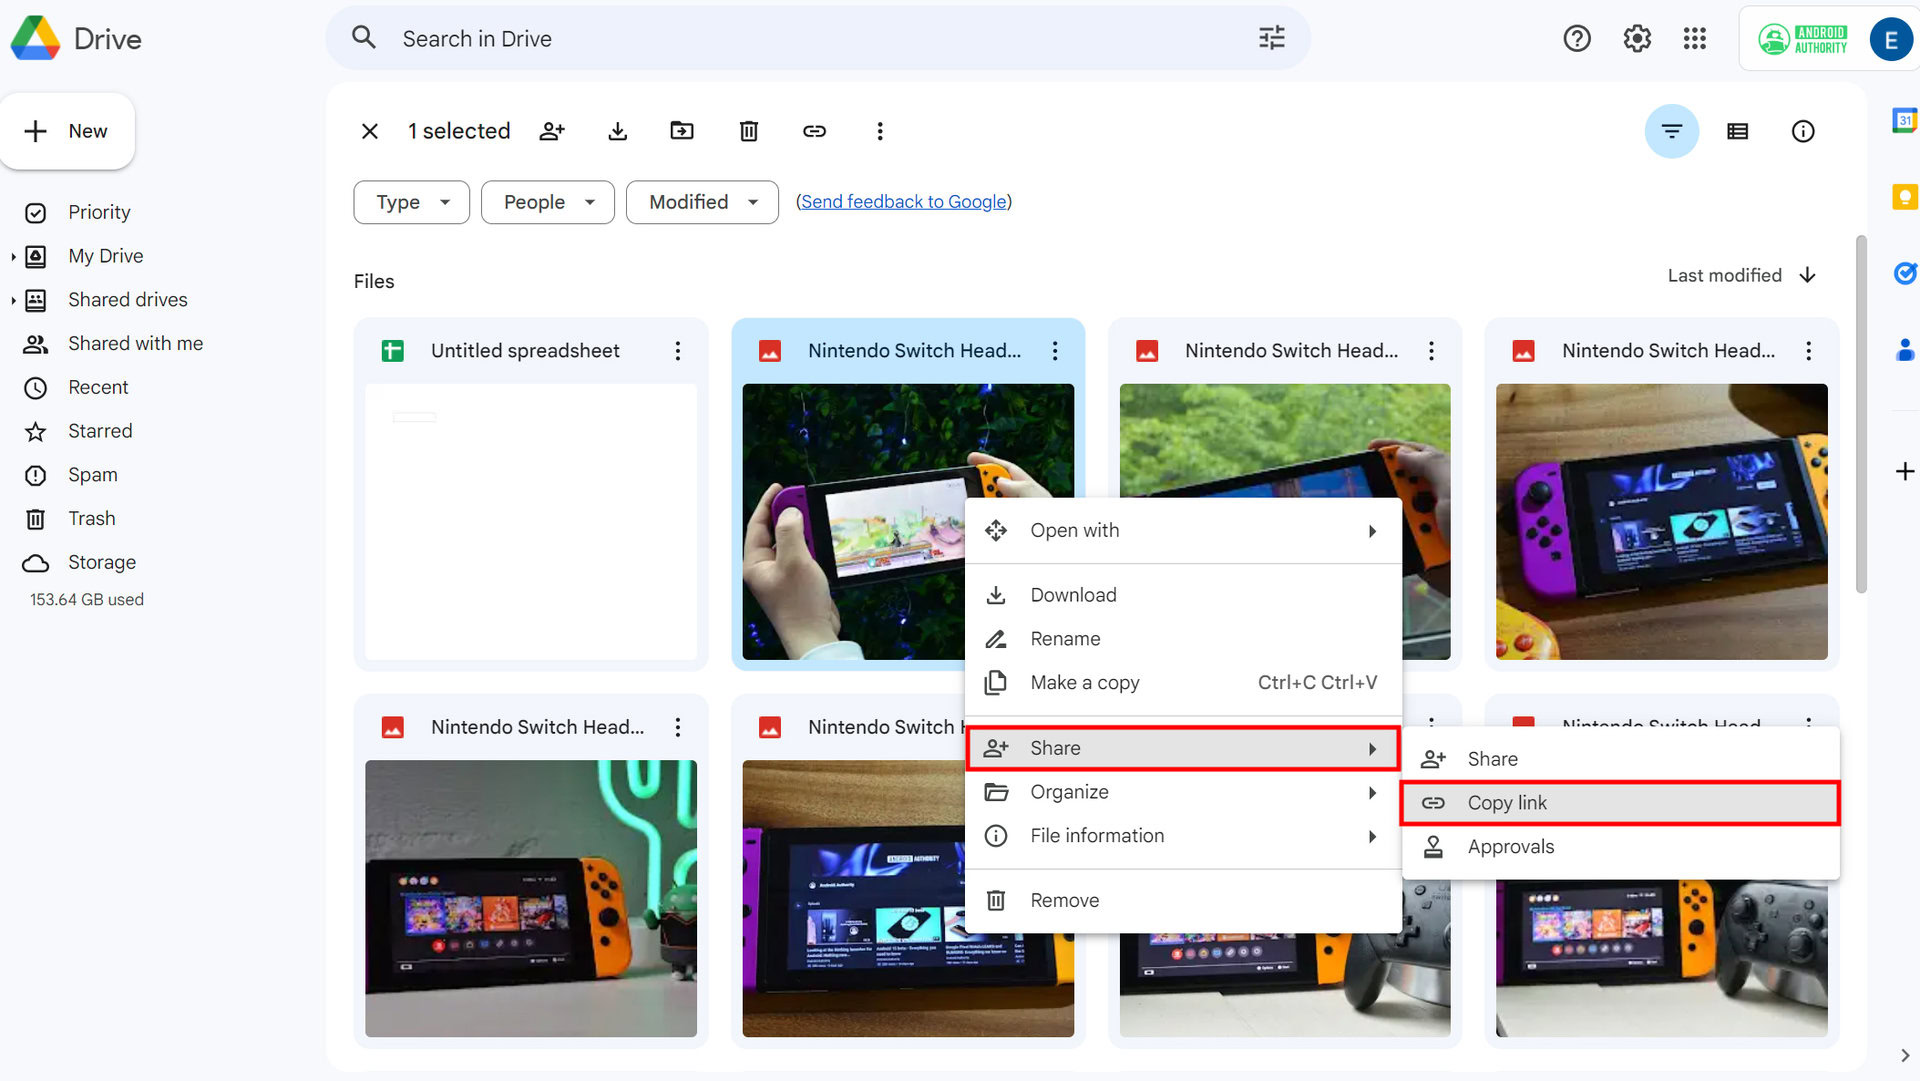Clear the selection with the X icon
This screenshot has width=1920, height=1081.
tap(370, 131)
